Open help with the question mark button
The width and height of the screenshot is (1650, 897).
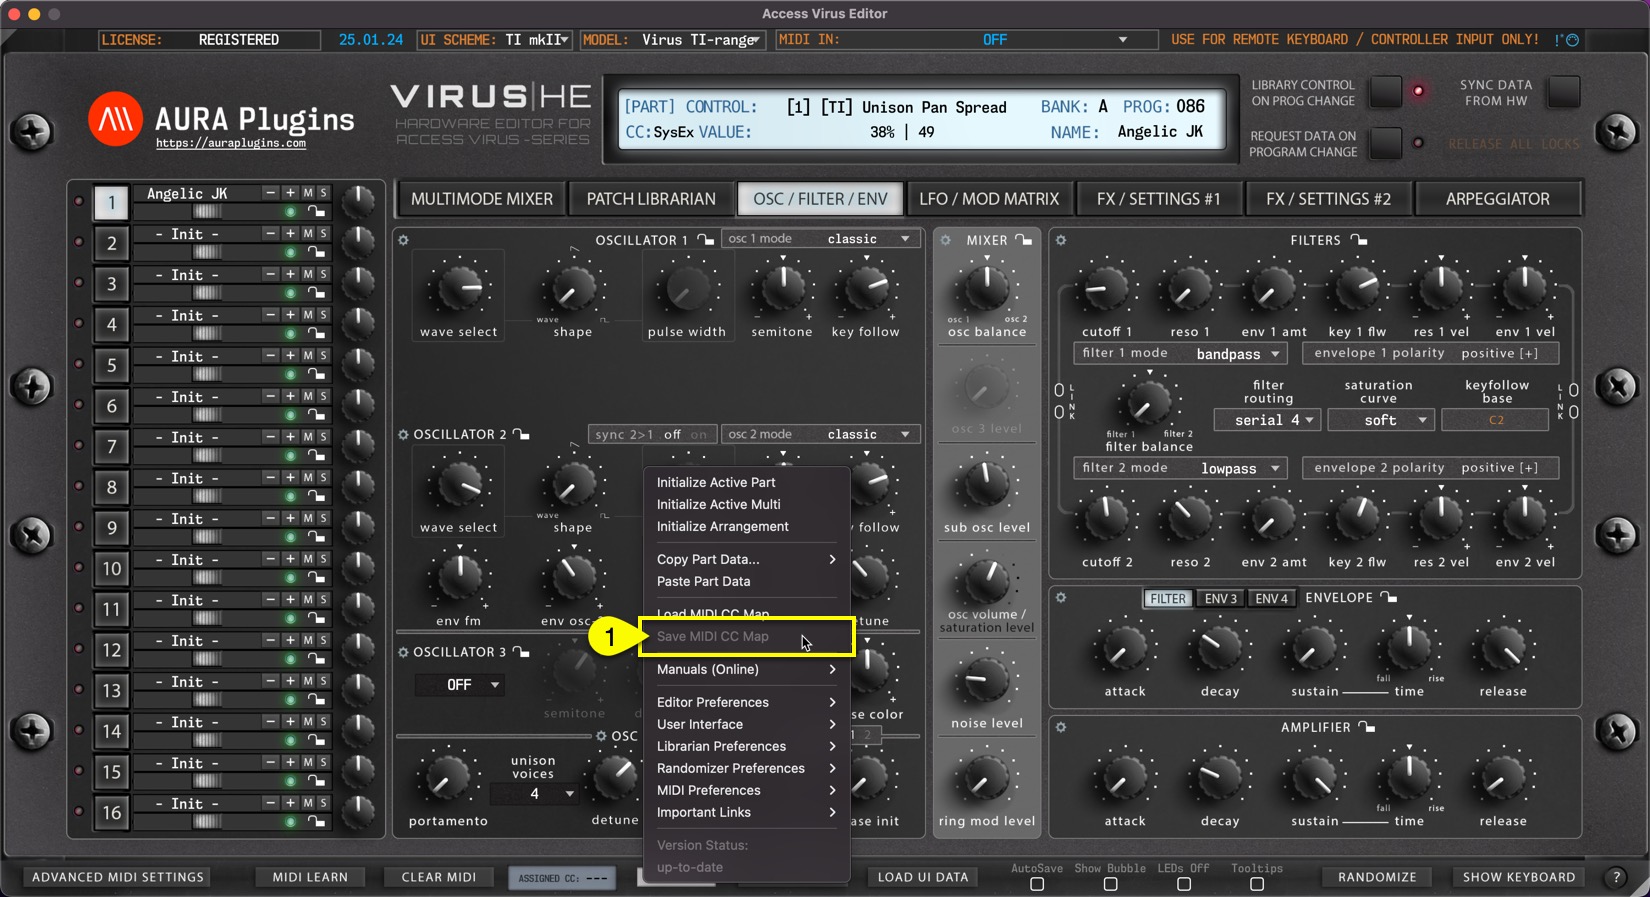point(1616,877)
